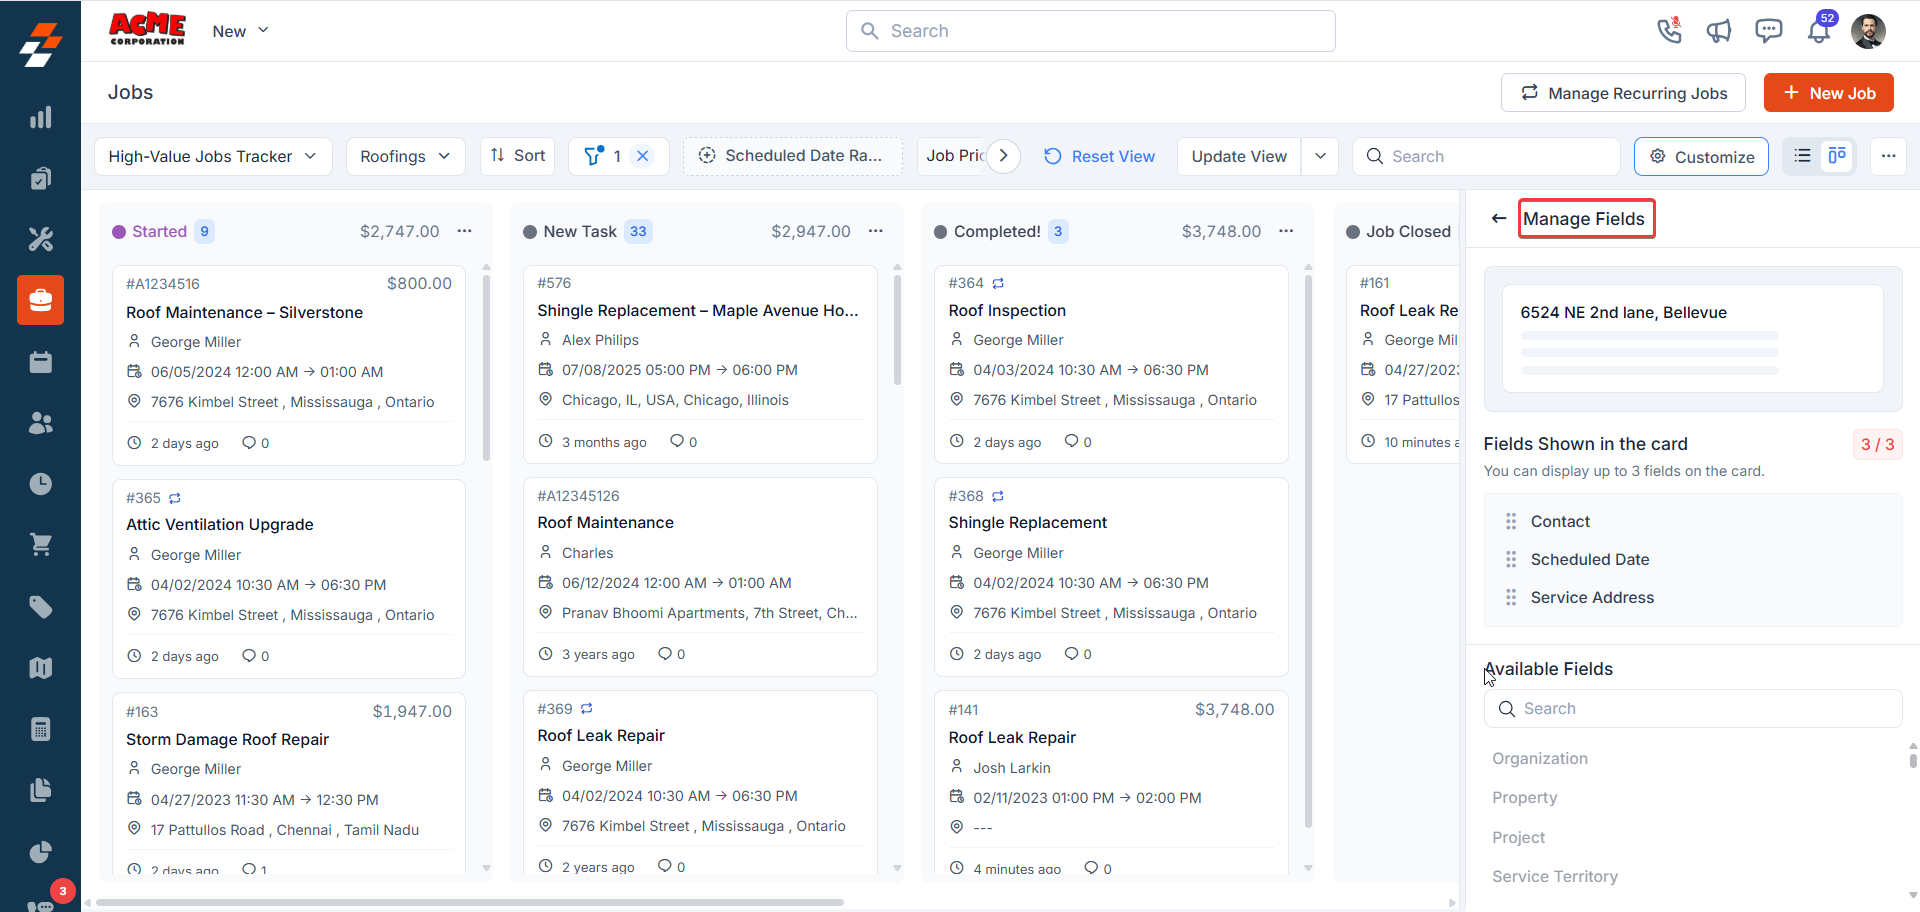Click the drag handle for Service Address field
Viewport: 1920px width, 912px height.
1511,597
